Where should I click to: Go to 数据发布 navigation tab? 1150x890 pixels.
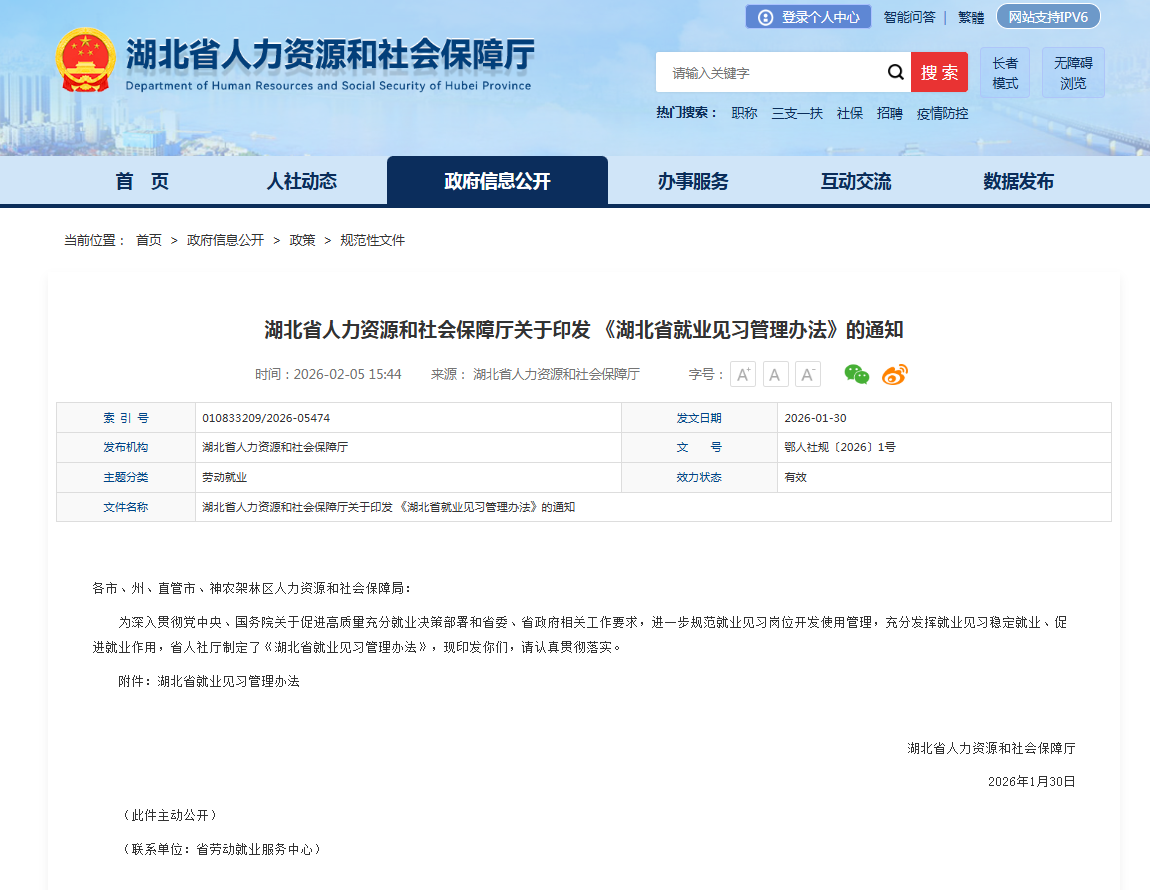coord(1018,181)
